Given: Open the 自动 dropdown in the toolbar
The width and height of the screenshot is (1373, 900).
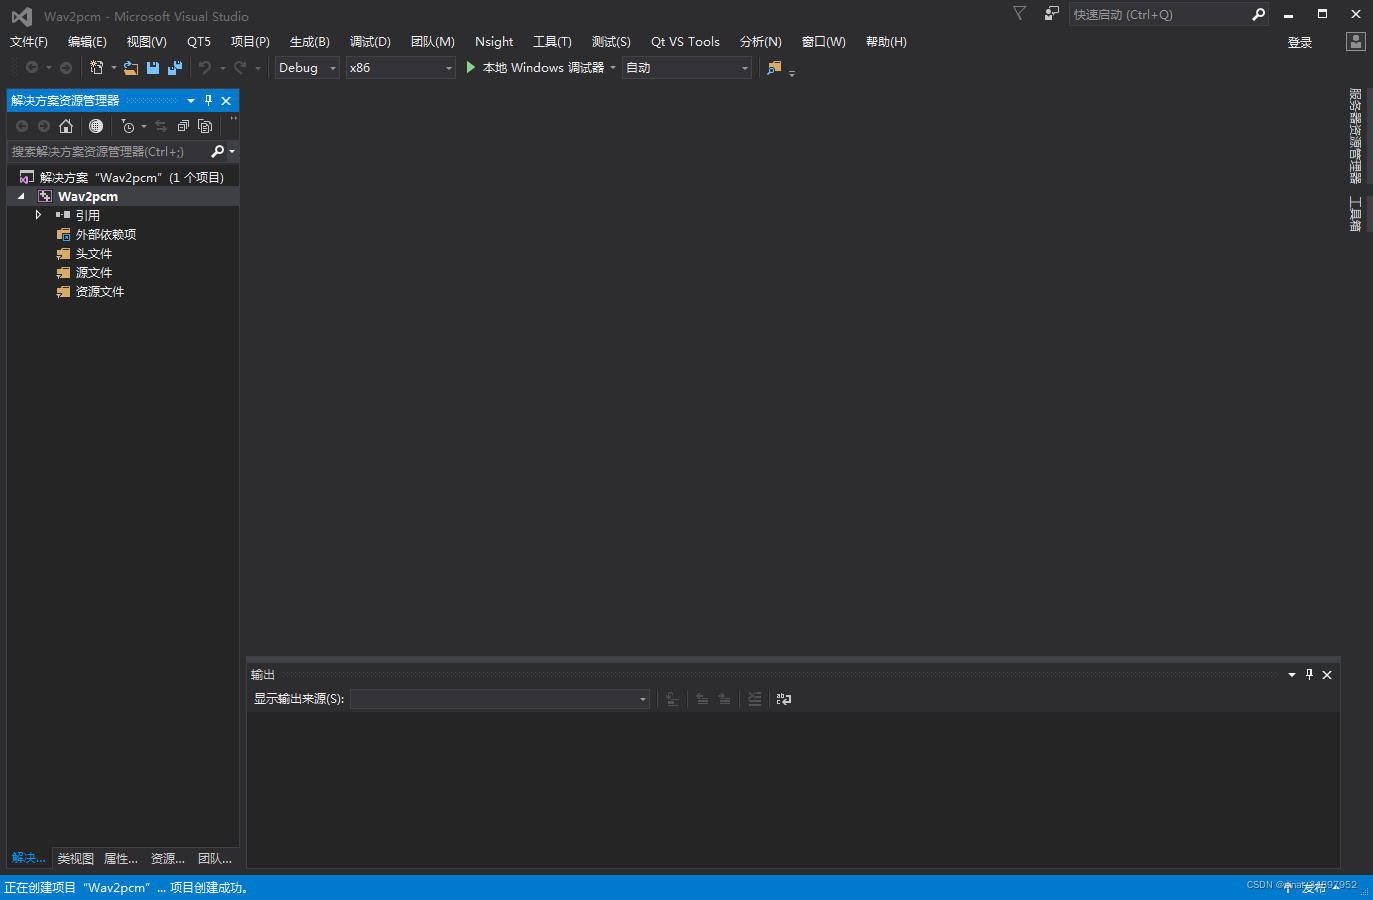Looking at the screenshot, I should [687, 68].
